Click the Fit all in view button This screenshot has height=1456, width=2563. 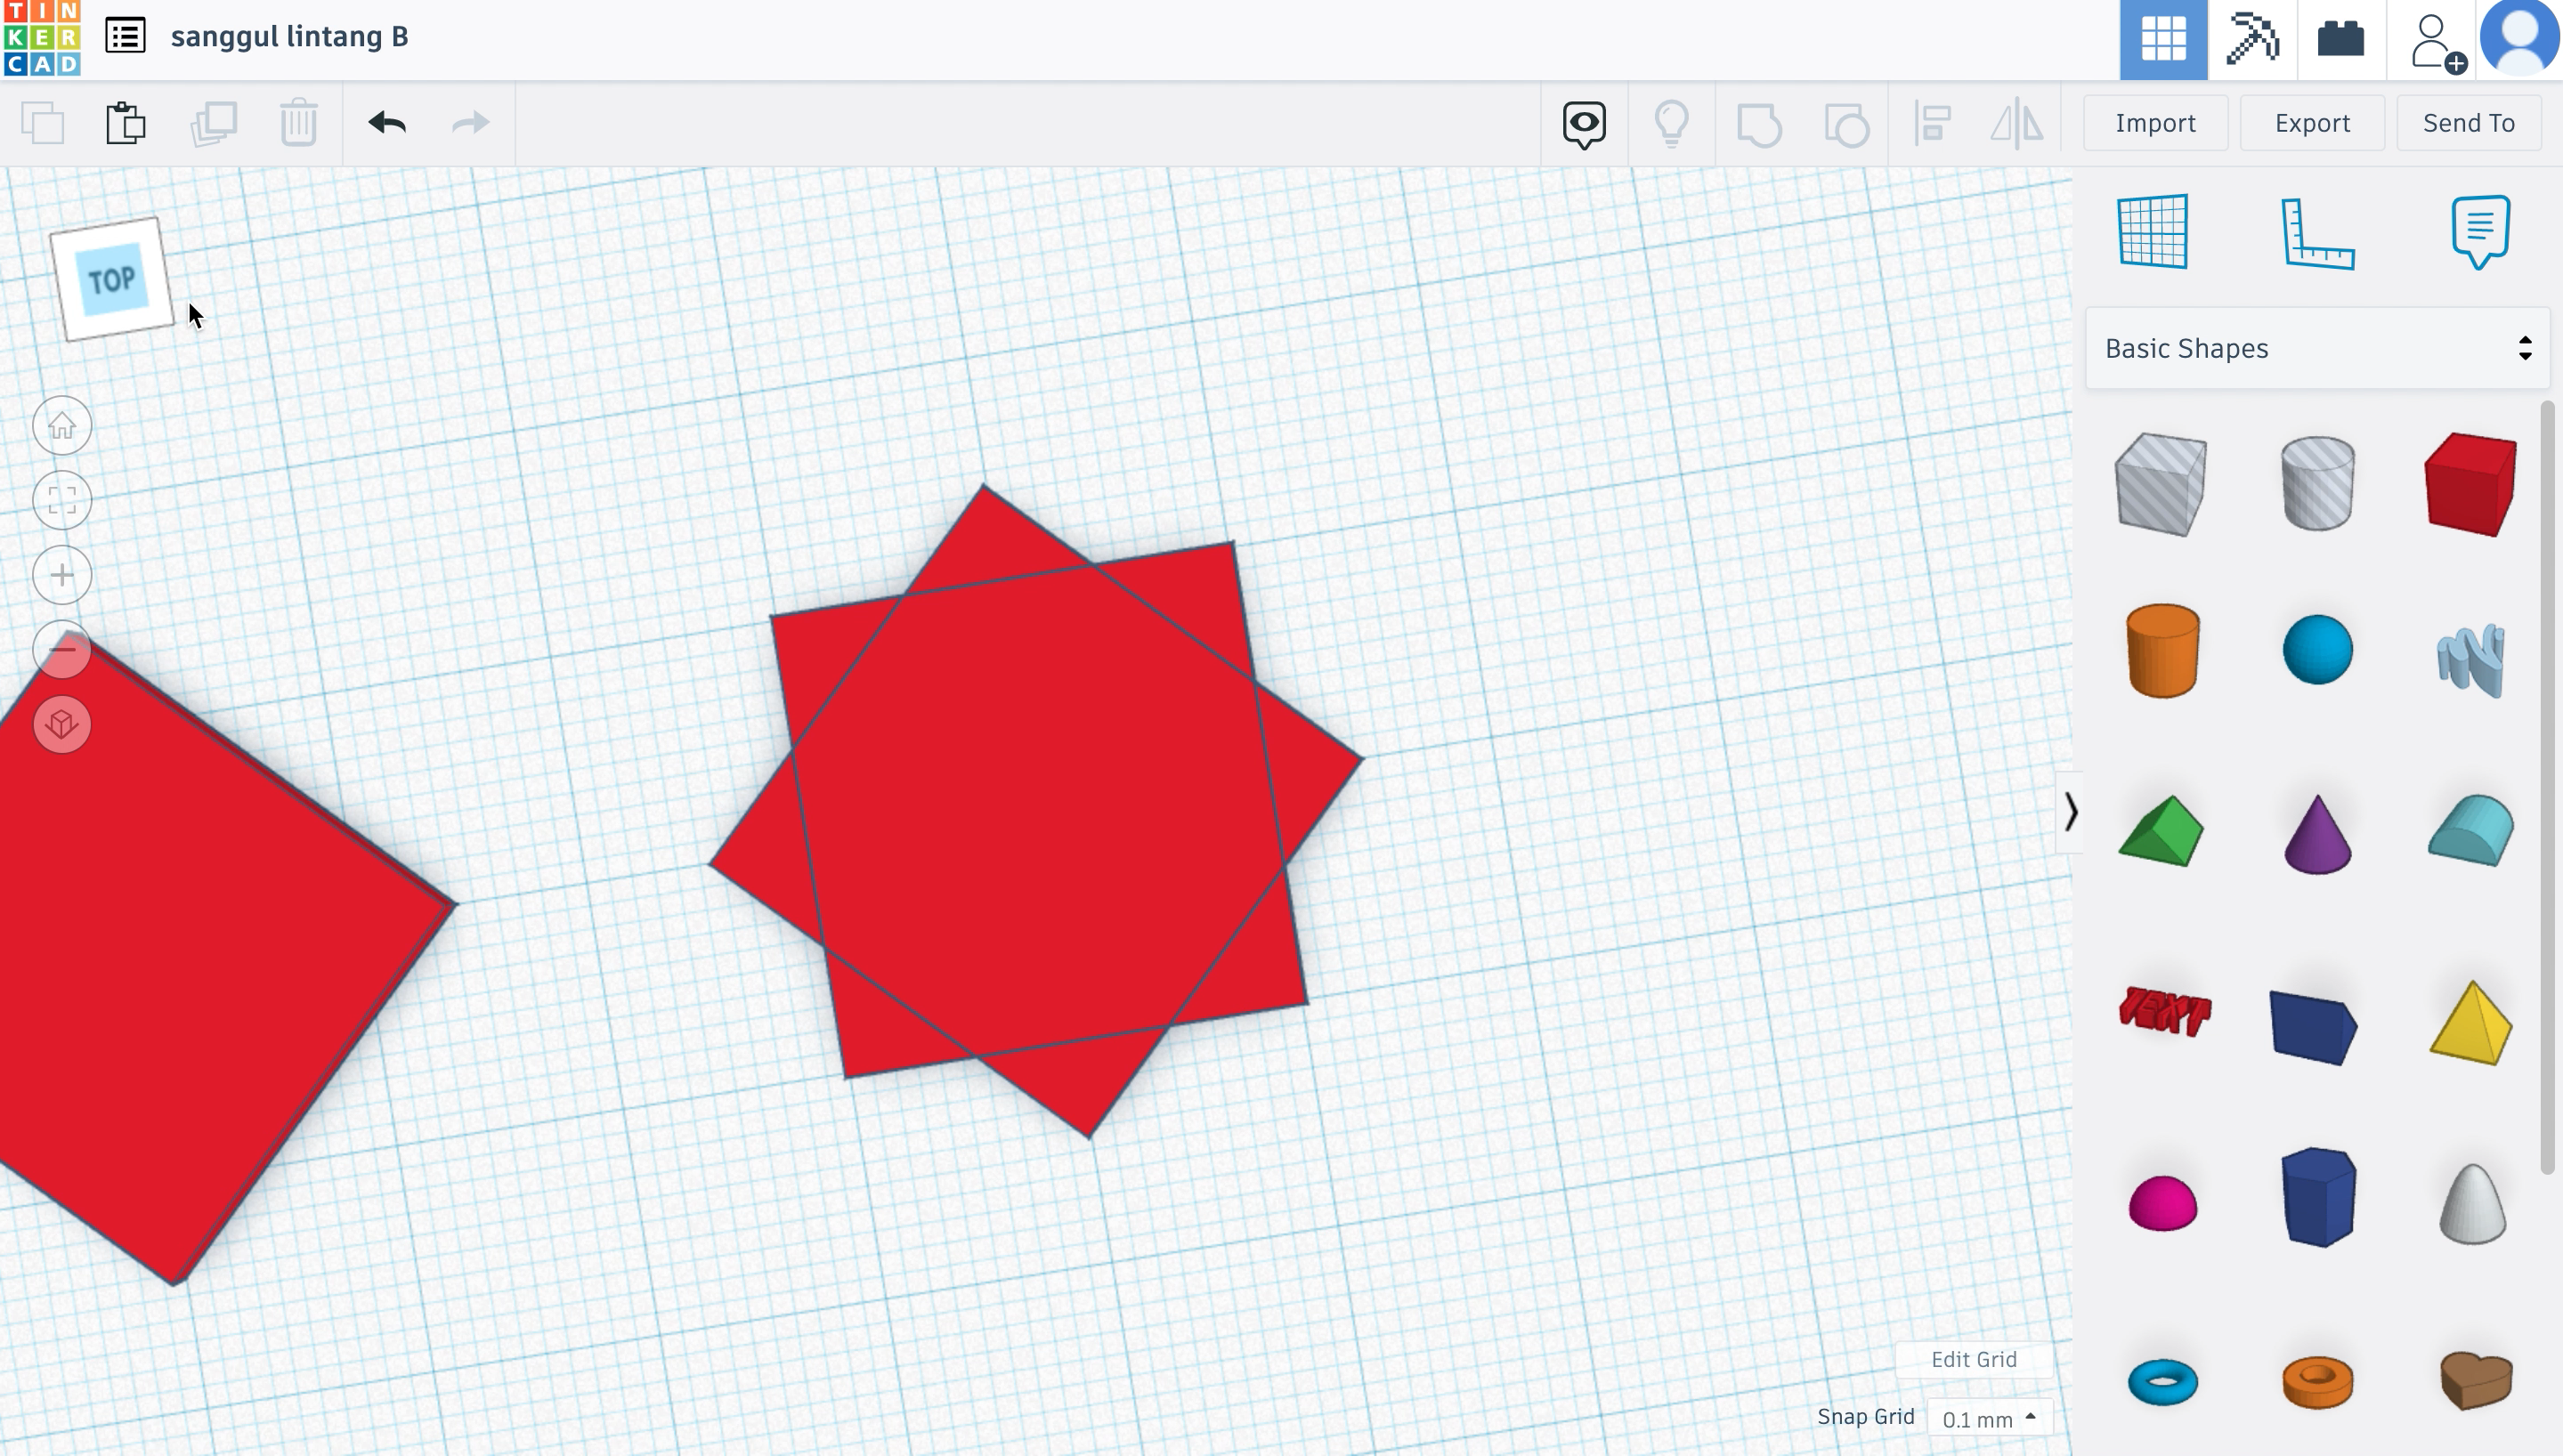tap(62, 500)
